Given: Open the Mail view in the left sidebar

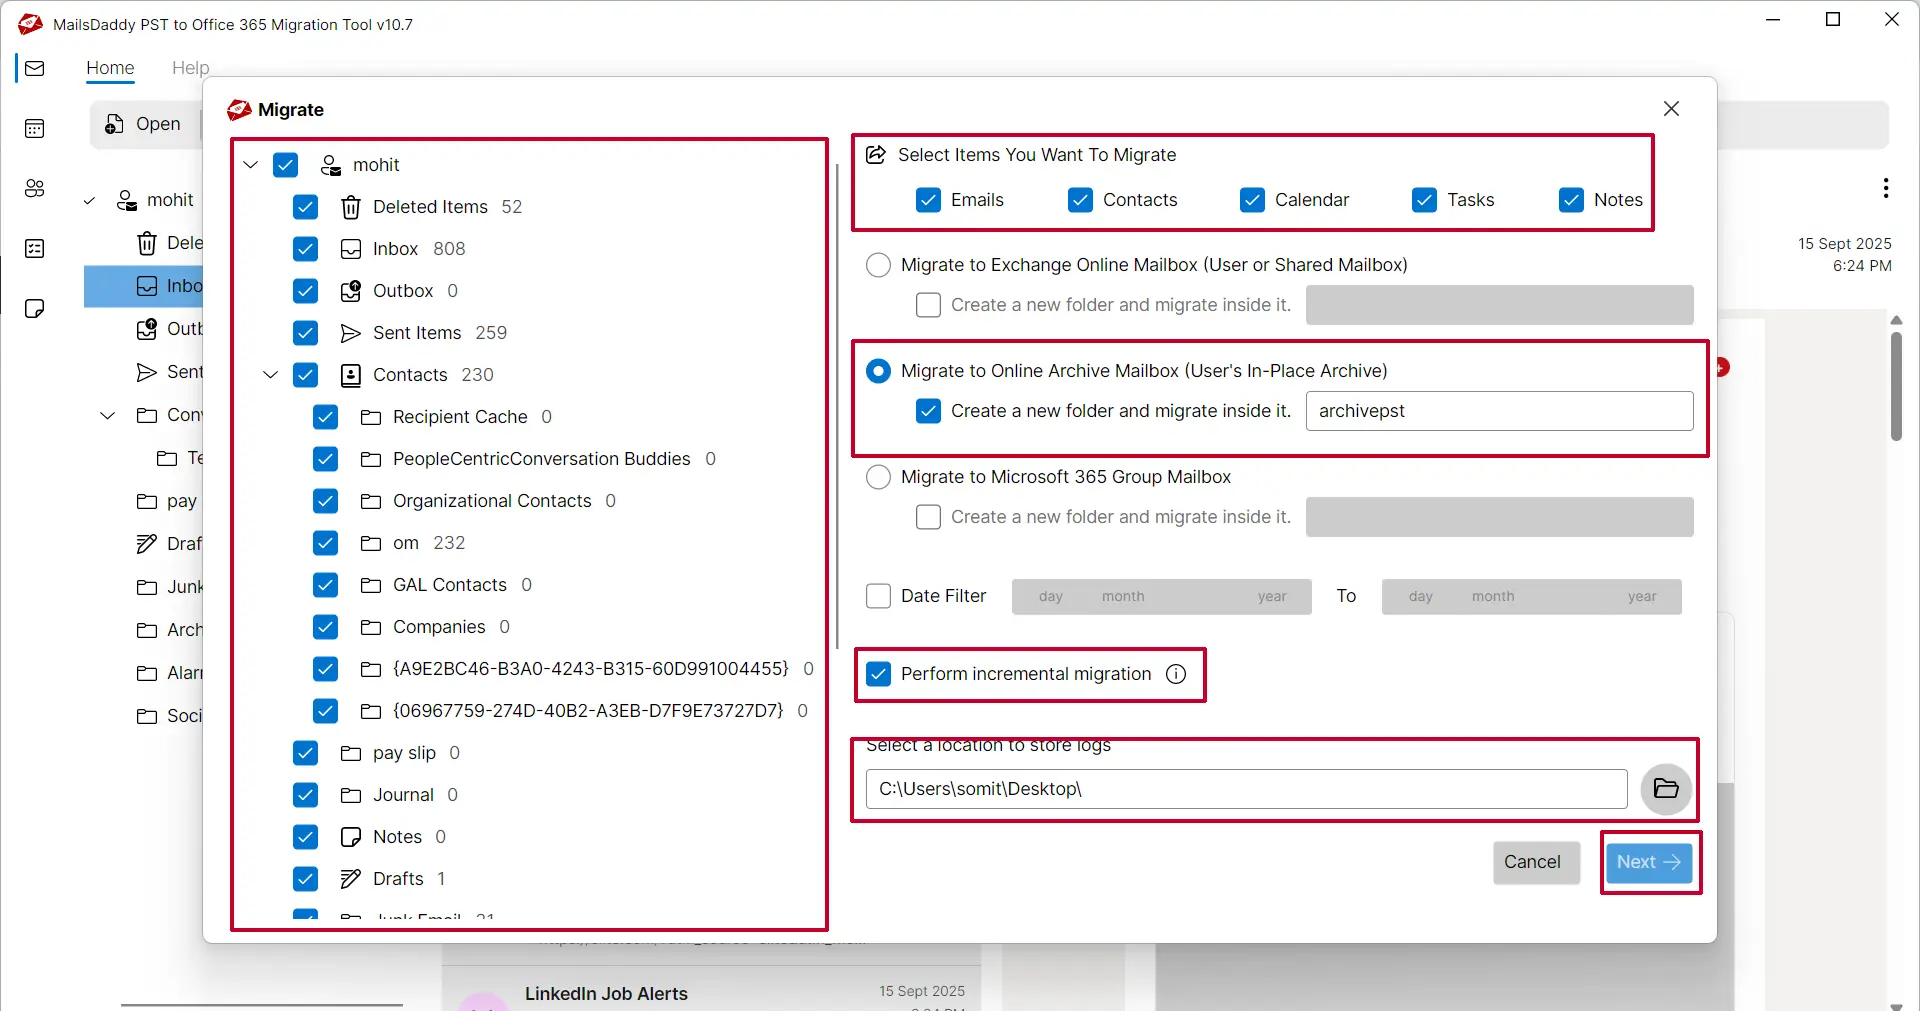Looking at the screenshot, I should [35, 68].
